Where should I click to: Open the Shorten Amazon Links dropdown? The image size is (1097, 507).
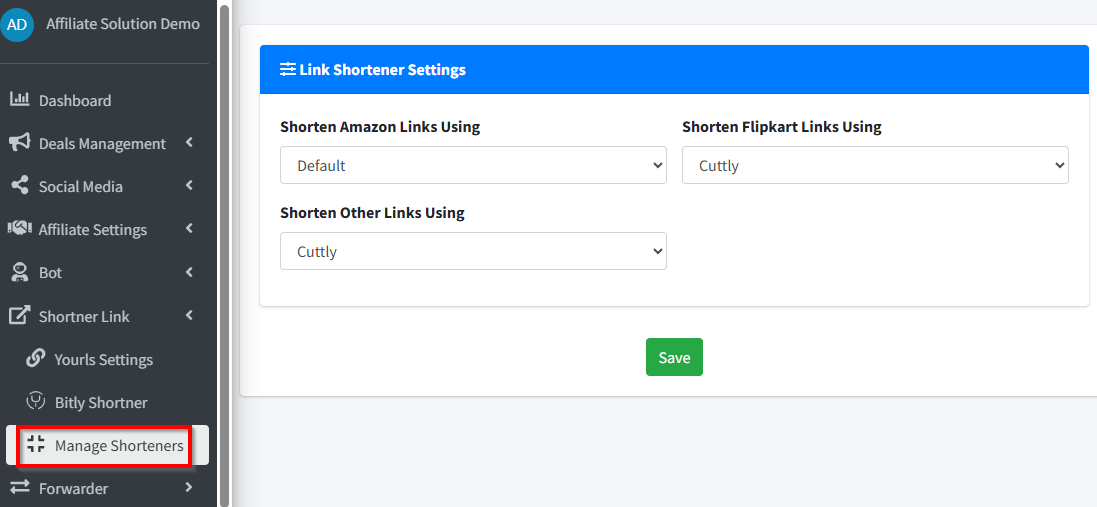473,165
